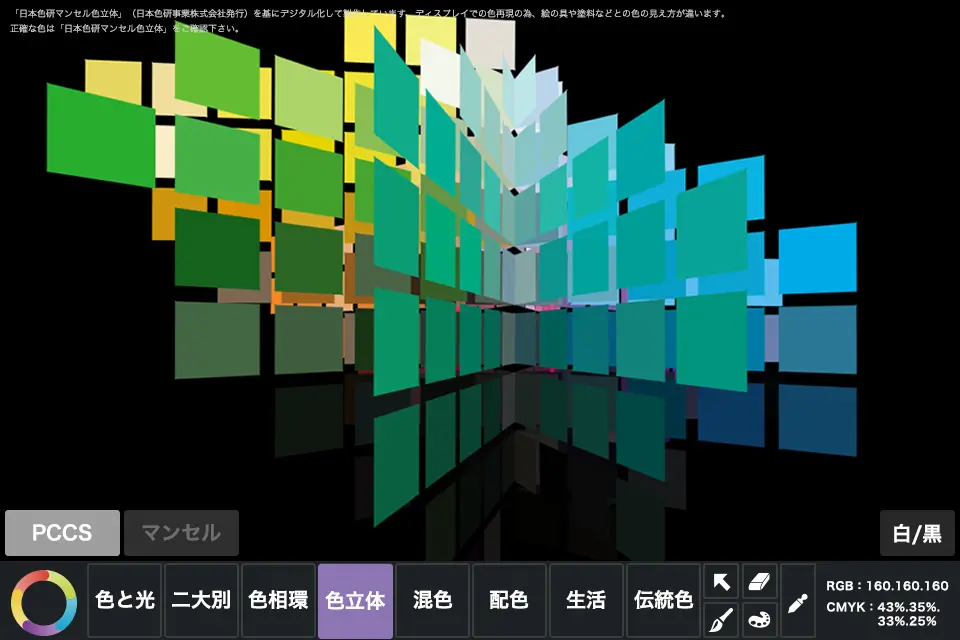Go to the 色相環 tab

click(278, 601)
